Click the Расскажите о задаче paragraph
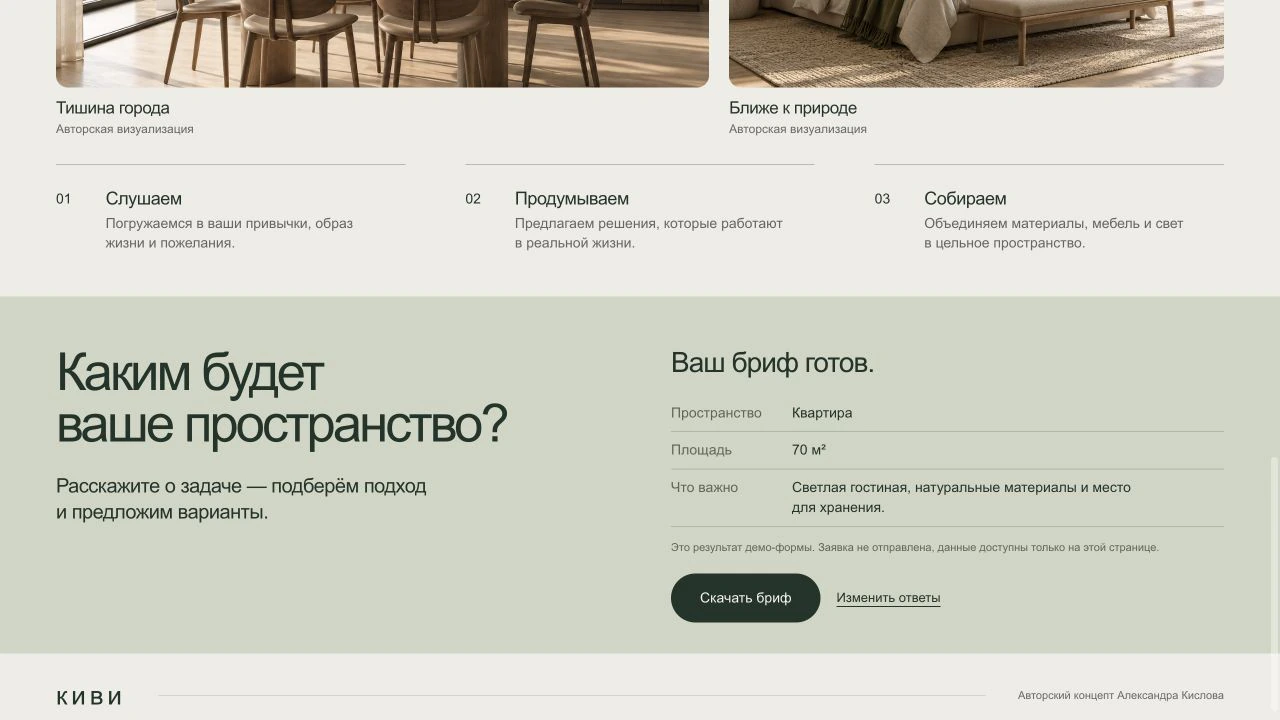1280x720 pixels. tap(241, 499)
